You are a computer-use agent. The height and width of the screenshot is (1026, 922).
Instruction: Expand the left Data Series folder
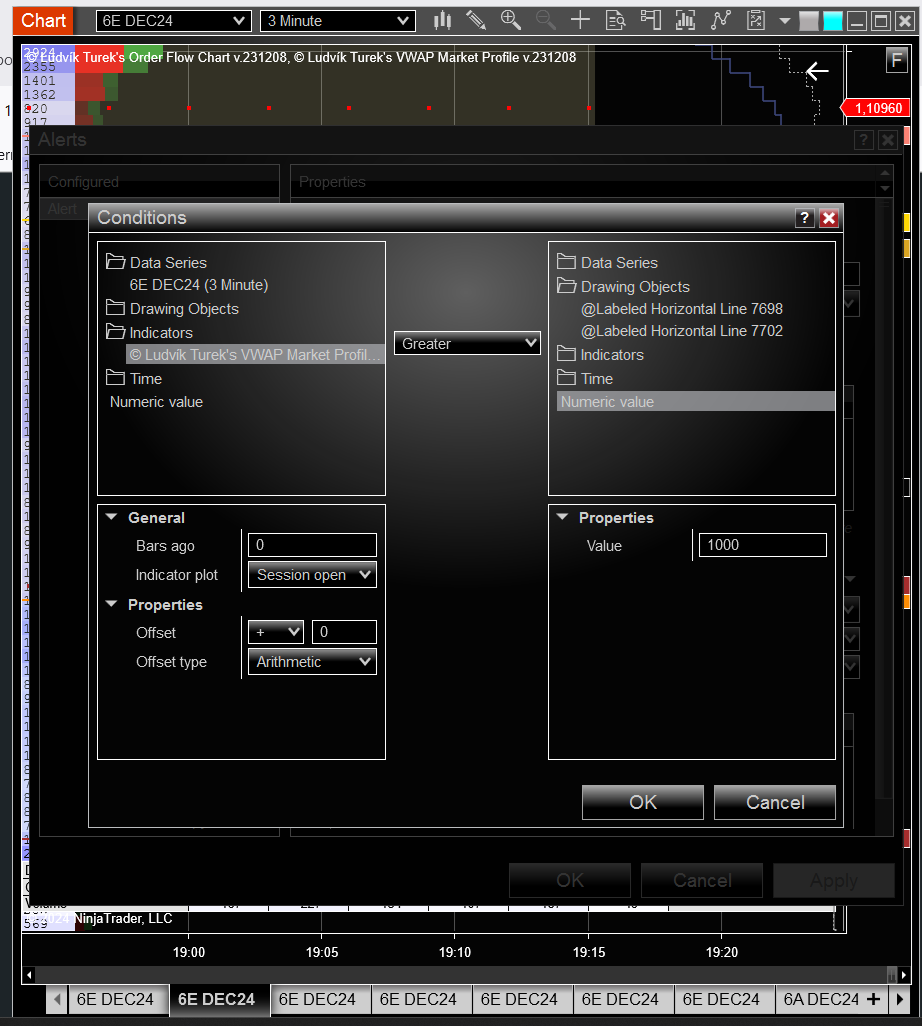point(116,262)
